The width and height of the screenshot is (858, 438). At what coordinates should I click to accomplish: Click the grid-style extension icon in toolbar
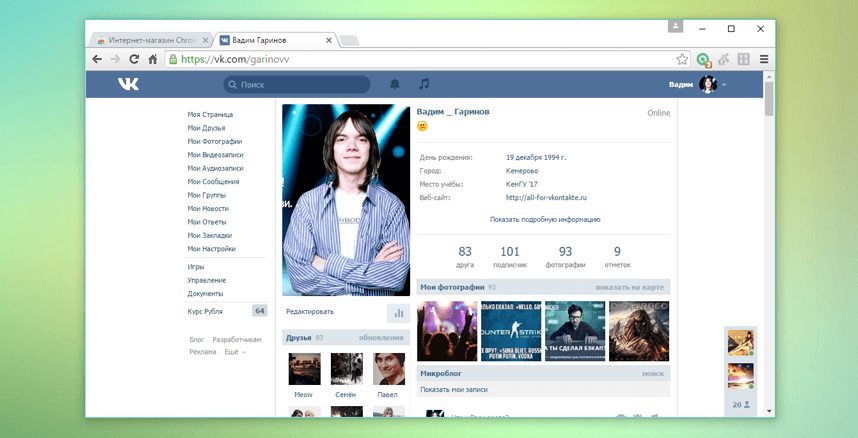tap(743, 59)
